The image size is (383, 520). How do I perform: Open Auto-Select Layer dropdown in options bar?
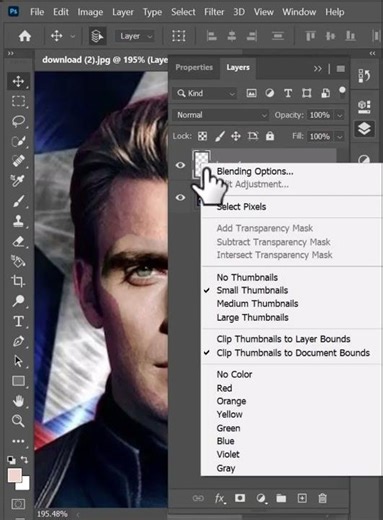click(x=135, y=36)
